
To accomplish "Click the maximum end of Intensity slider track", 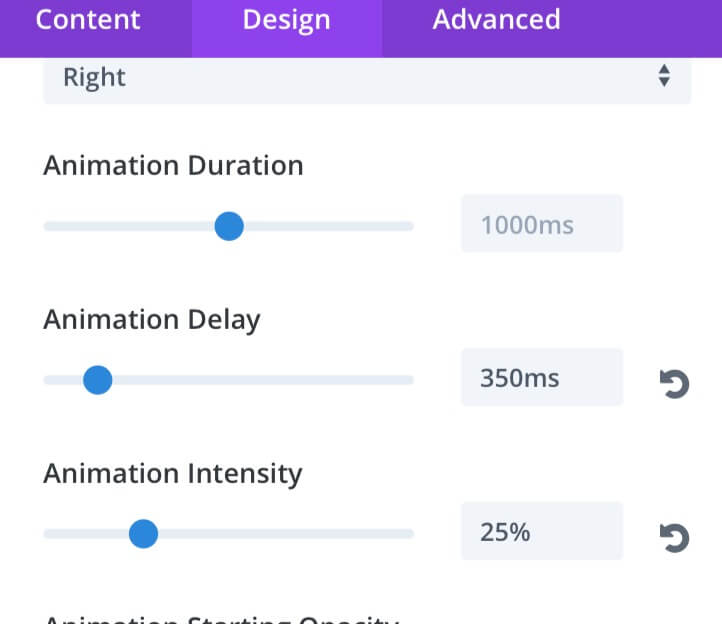I will 410,534.
